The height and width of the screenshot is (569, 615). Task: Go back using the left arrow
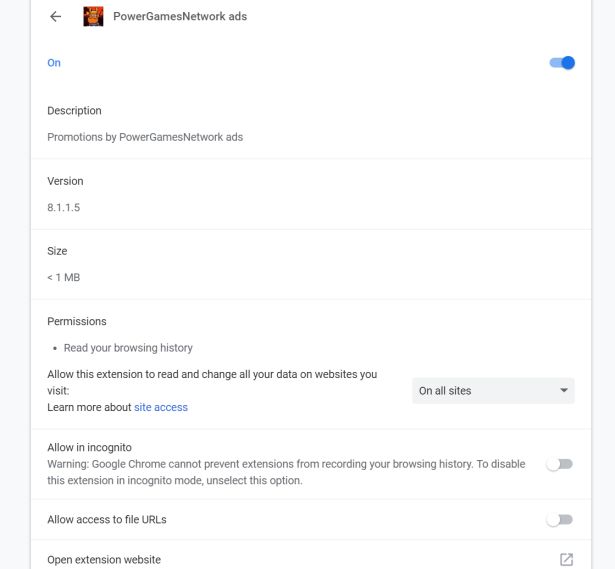tap(55, 17)
